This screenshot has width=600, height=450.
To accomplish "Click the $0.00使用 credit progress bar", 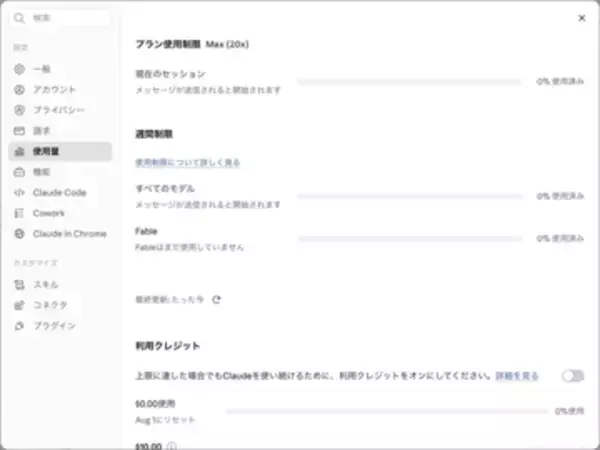I will tap(386, 411).
